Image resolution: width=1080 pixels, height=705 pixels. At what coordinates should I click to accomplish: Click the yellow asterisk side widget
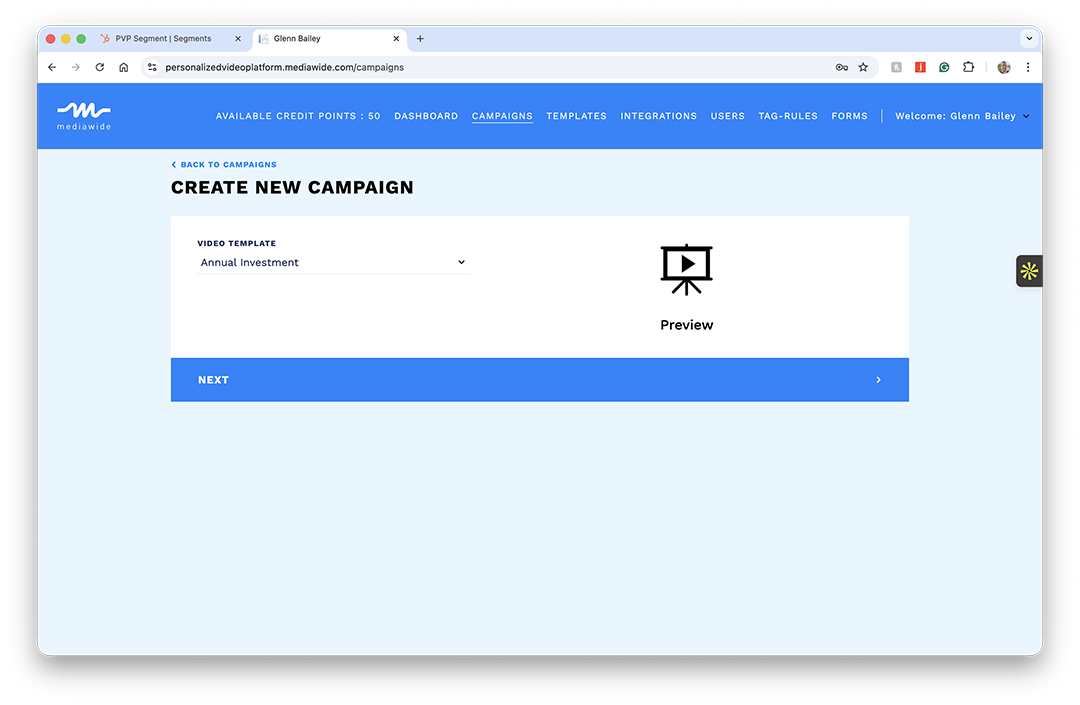click(1029, 271)
